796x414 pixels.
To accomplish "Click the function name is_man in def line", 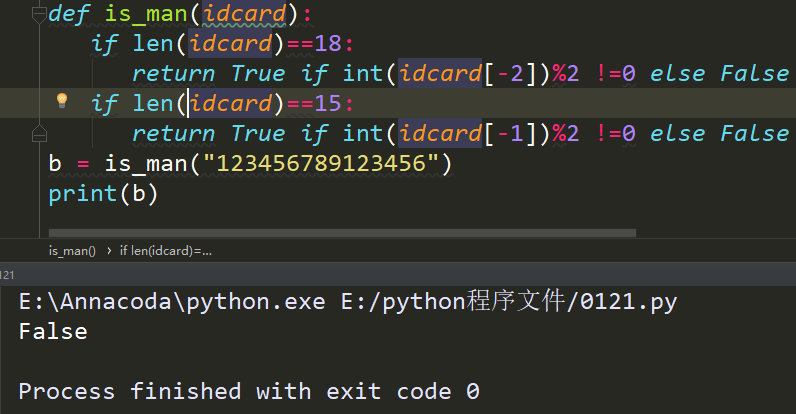I will pos(146,14).
